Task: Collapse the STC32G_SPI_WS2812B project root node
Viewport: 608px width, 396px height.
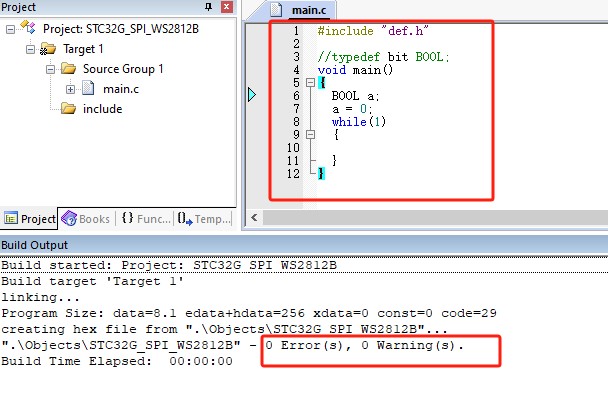Action: pos(10,29)
